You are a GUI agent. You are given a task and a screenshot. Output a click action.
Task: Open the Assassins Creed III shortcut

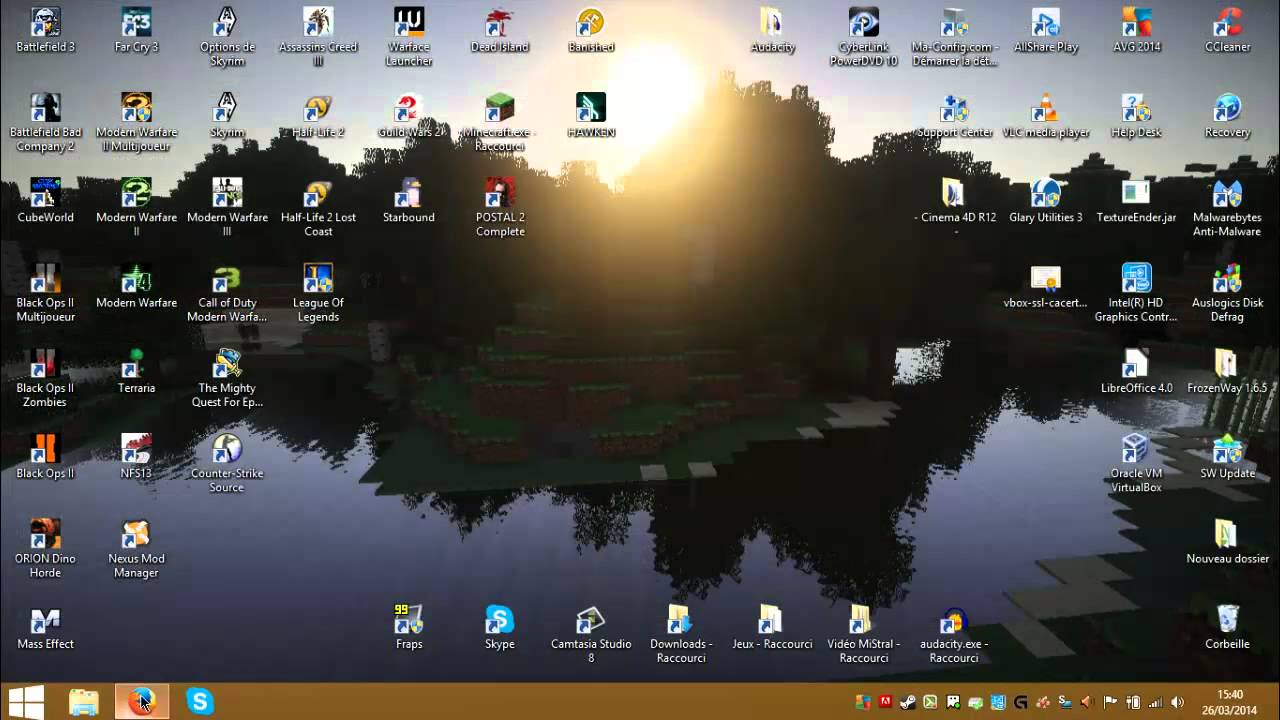[318, 22]
